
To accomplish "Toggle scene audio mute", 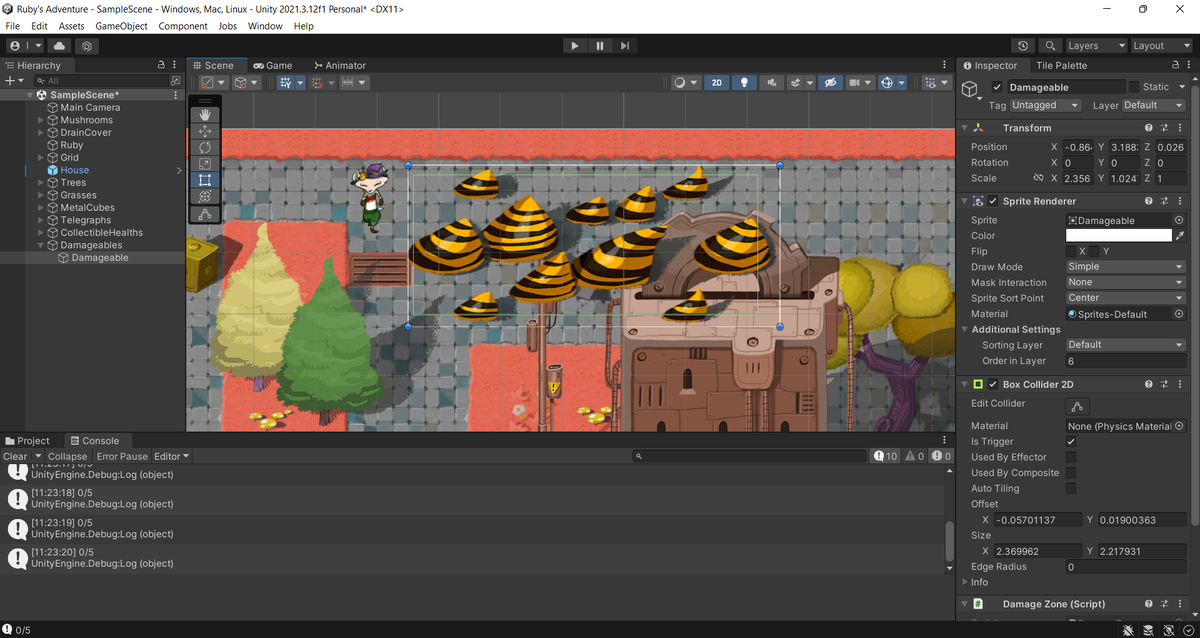I will 771,83.
